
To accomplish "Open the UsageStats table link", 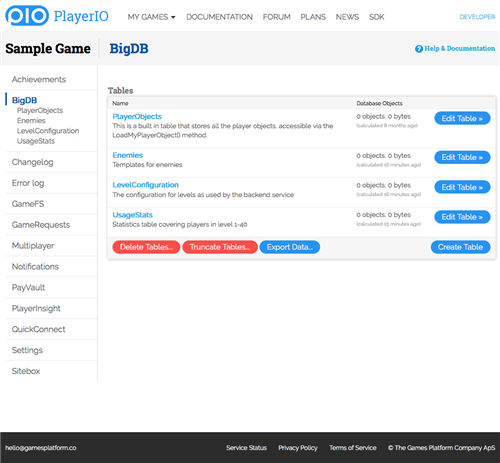I will click(x=132, y=215).
